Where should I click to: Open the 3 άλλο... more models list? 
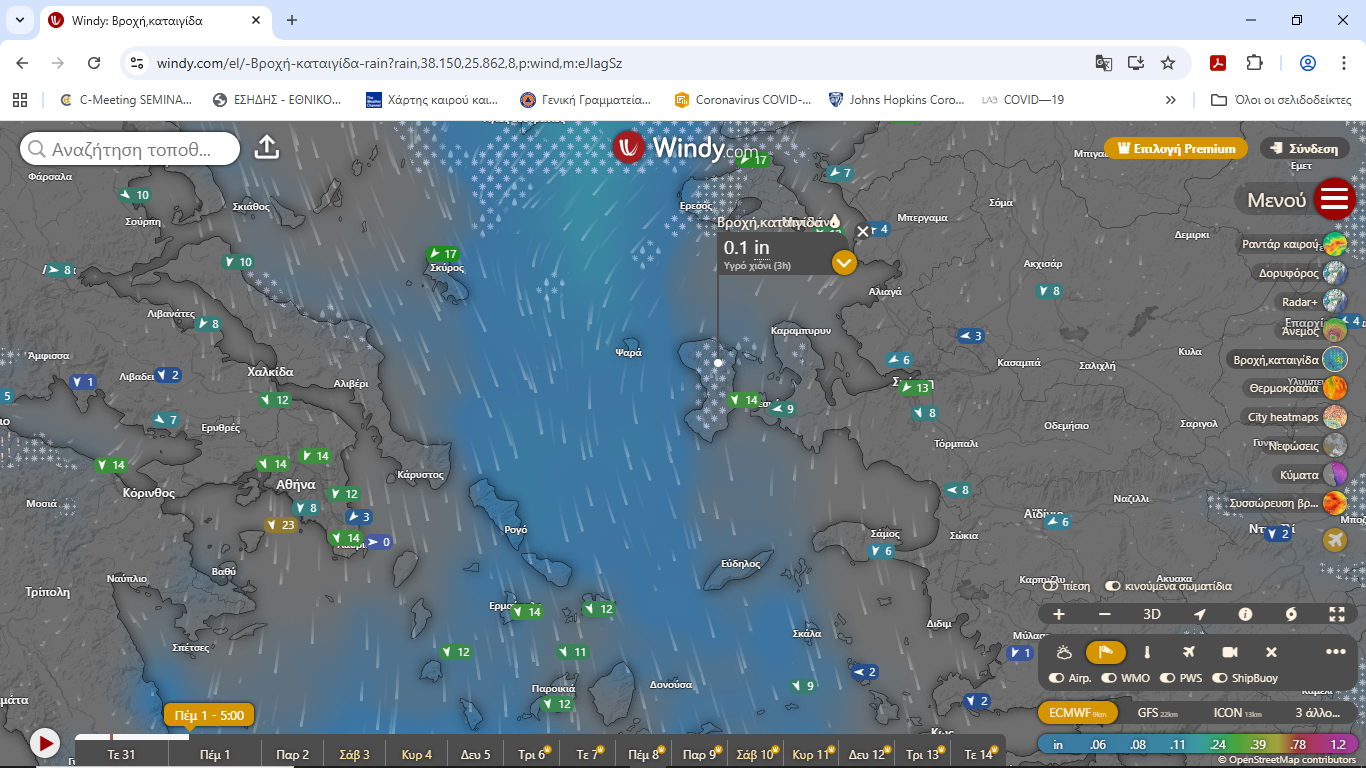point(1318,713)
